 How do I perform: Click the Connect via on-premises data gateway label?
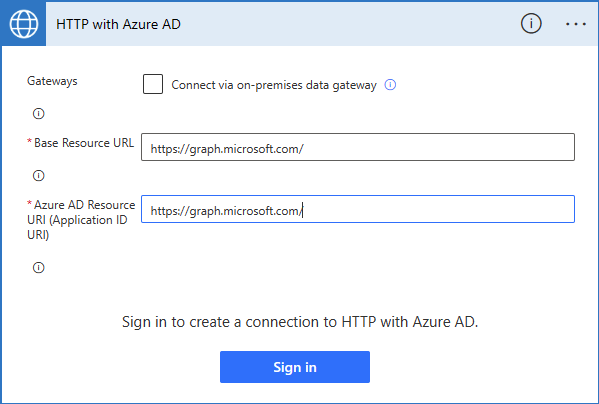[x=274, y=85]
